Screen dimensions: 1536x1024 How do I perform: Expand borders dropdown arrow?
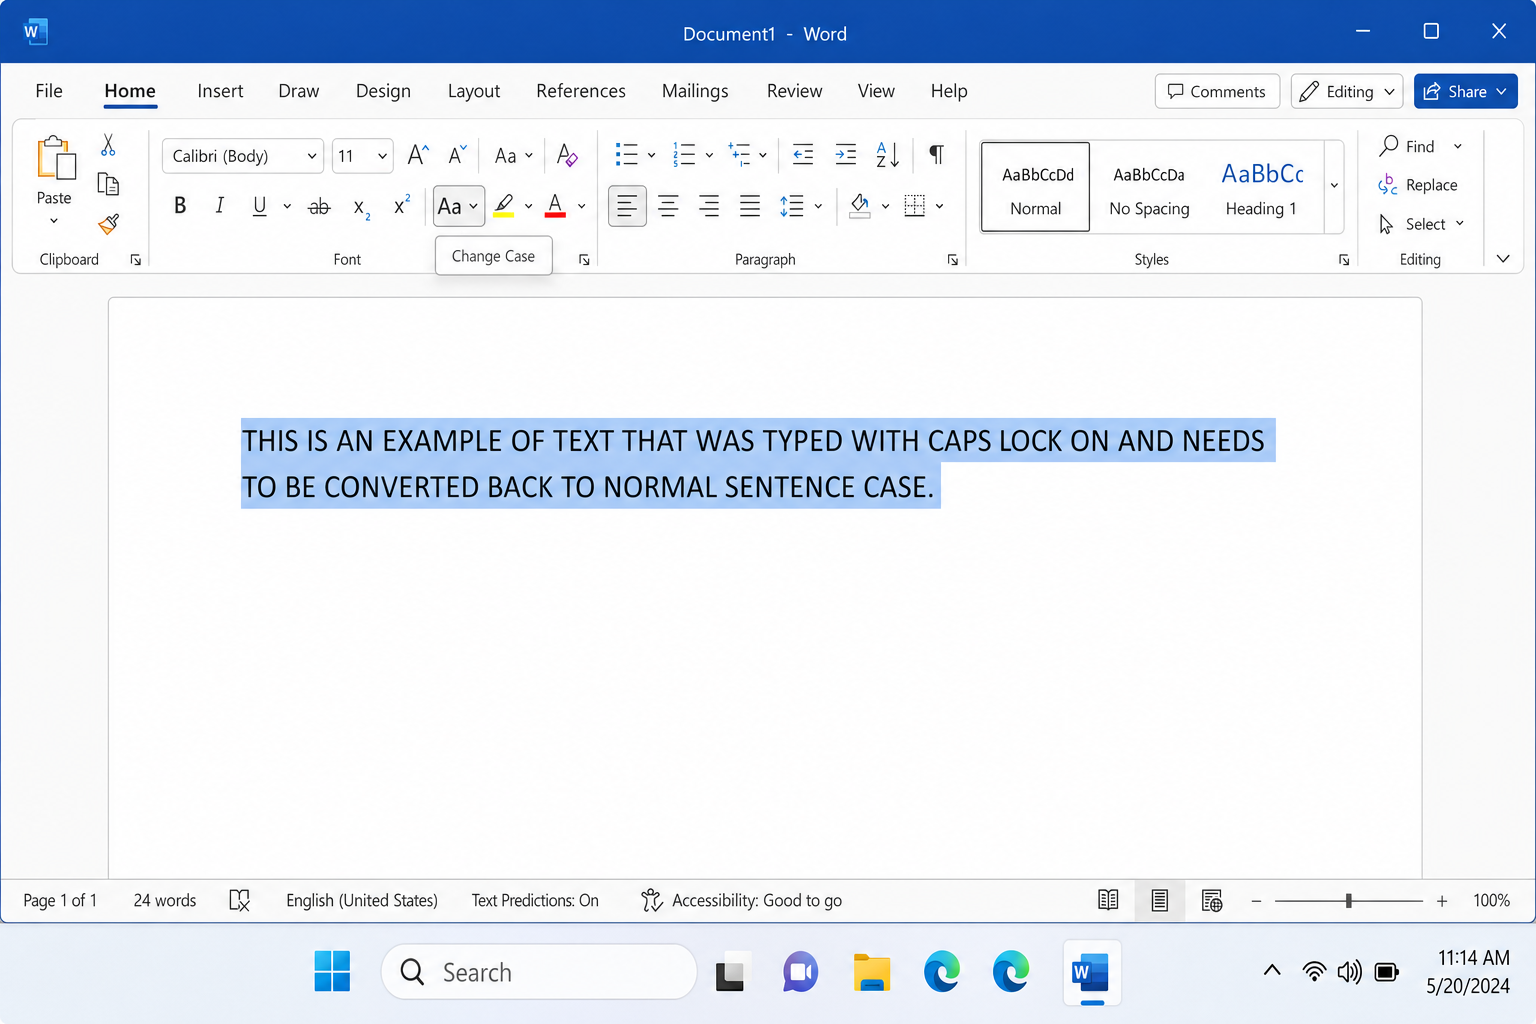point(939,206)
